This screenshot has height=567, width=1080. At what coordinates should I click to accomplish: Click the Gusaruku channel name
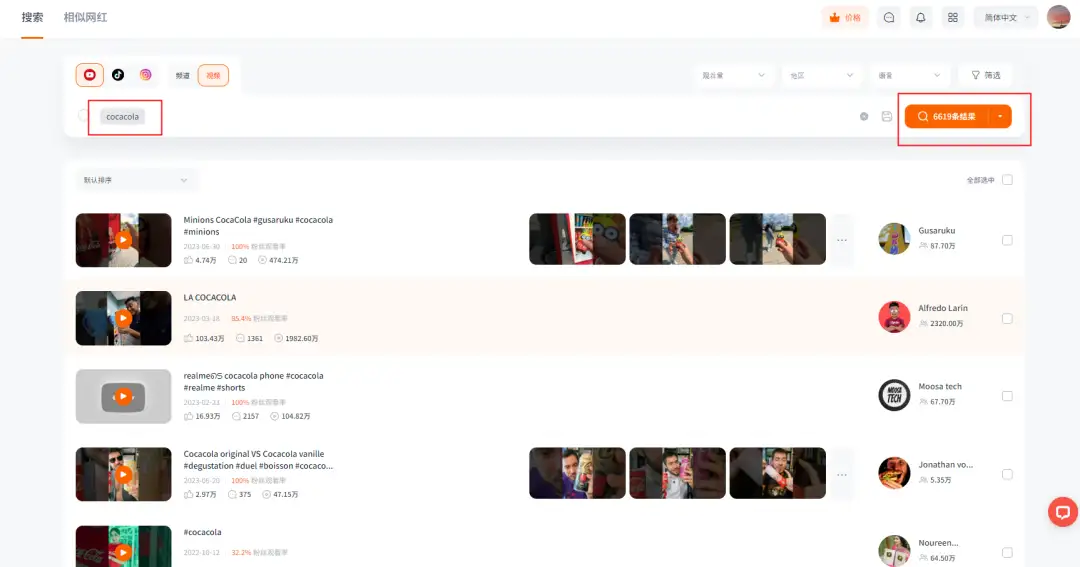click(x=937, y=230)
